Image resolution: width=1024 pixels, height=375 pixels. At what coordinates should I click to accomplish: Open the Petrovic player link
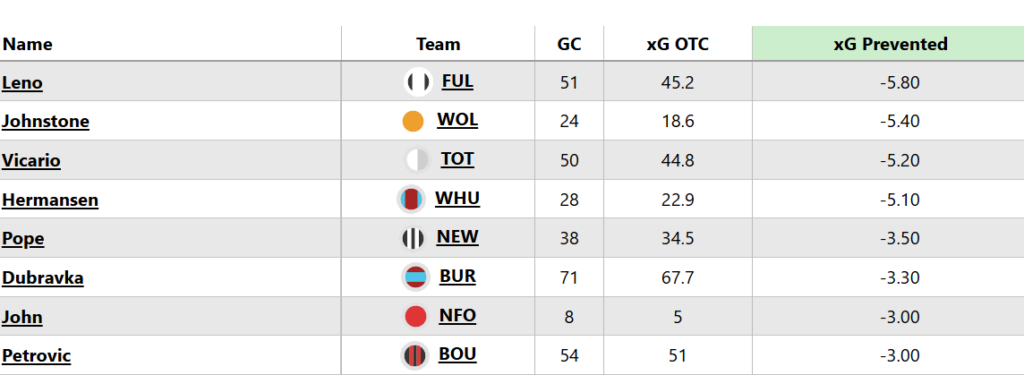coord(37,356)
